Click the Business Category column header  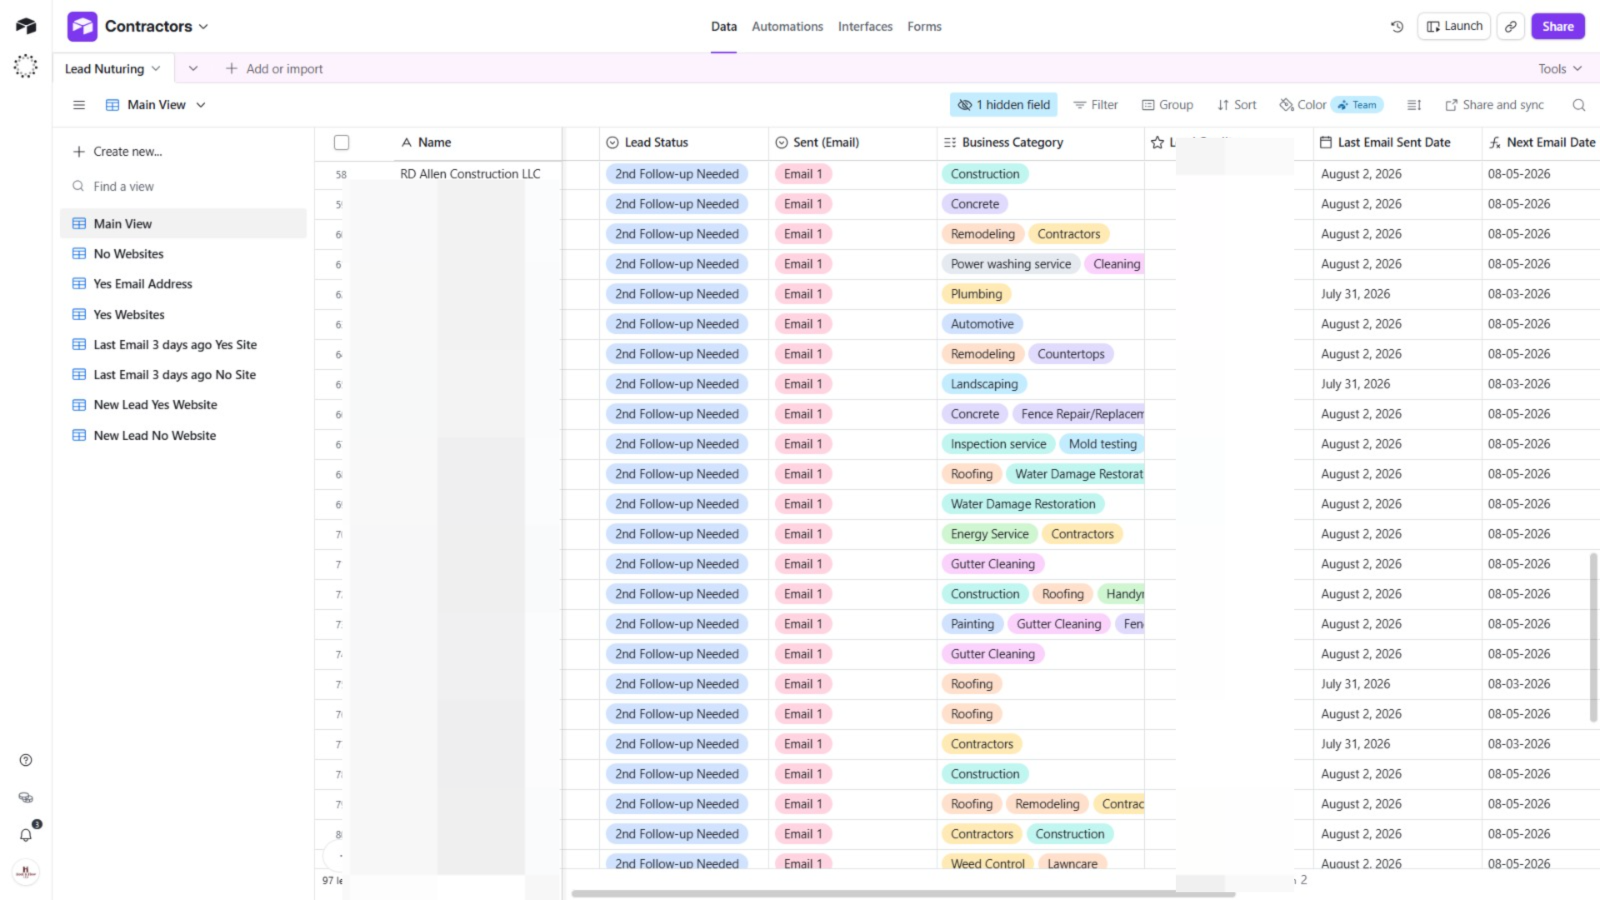1041,143
